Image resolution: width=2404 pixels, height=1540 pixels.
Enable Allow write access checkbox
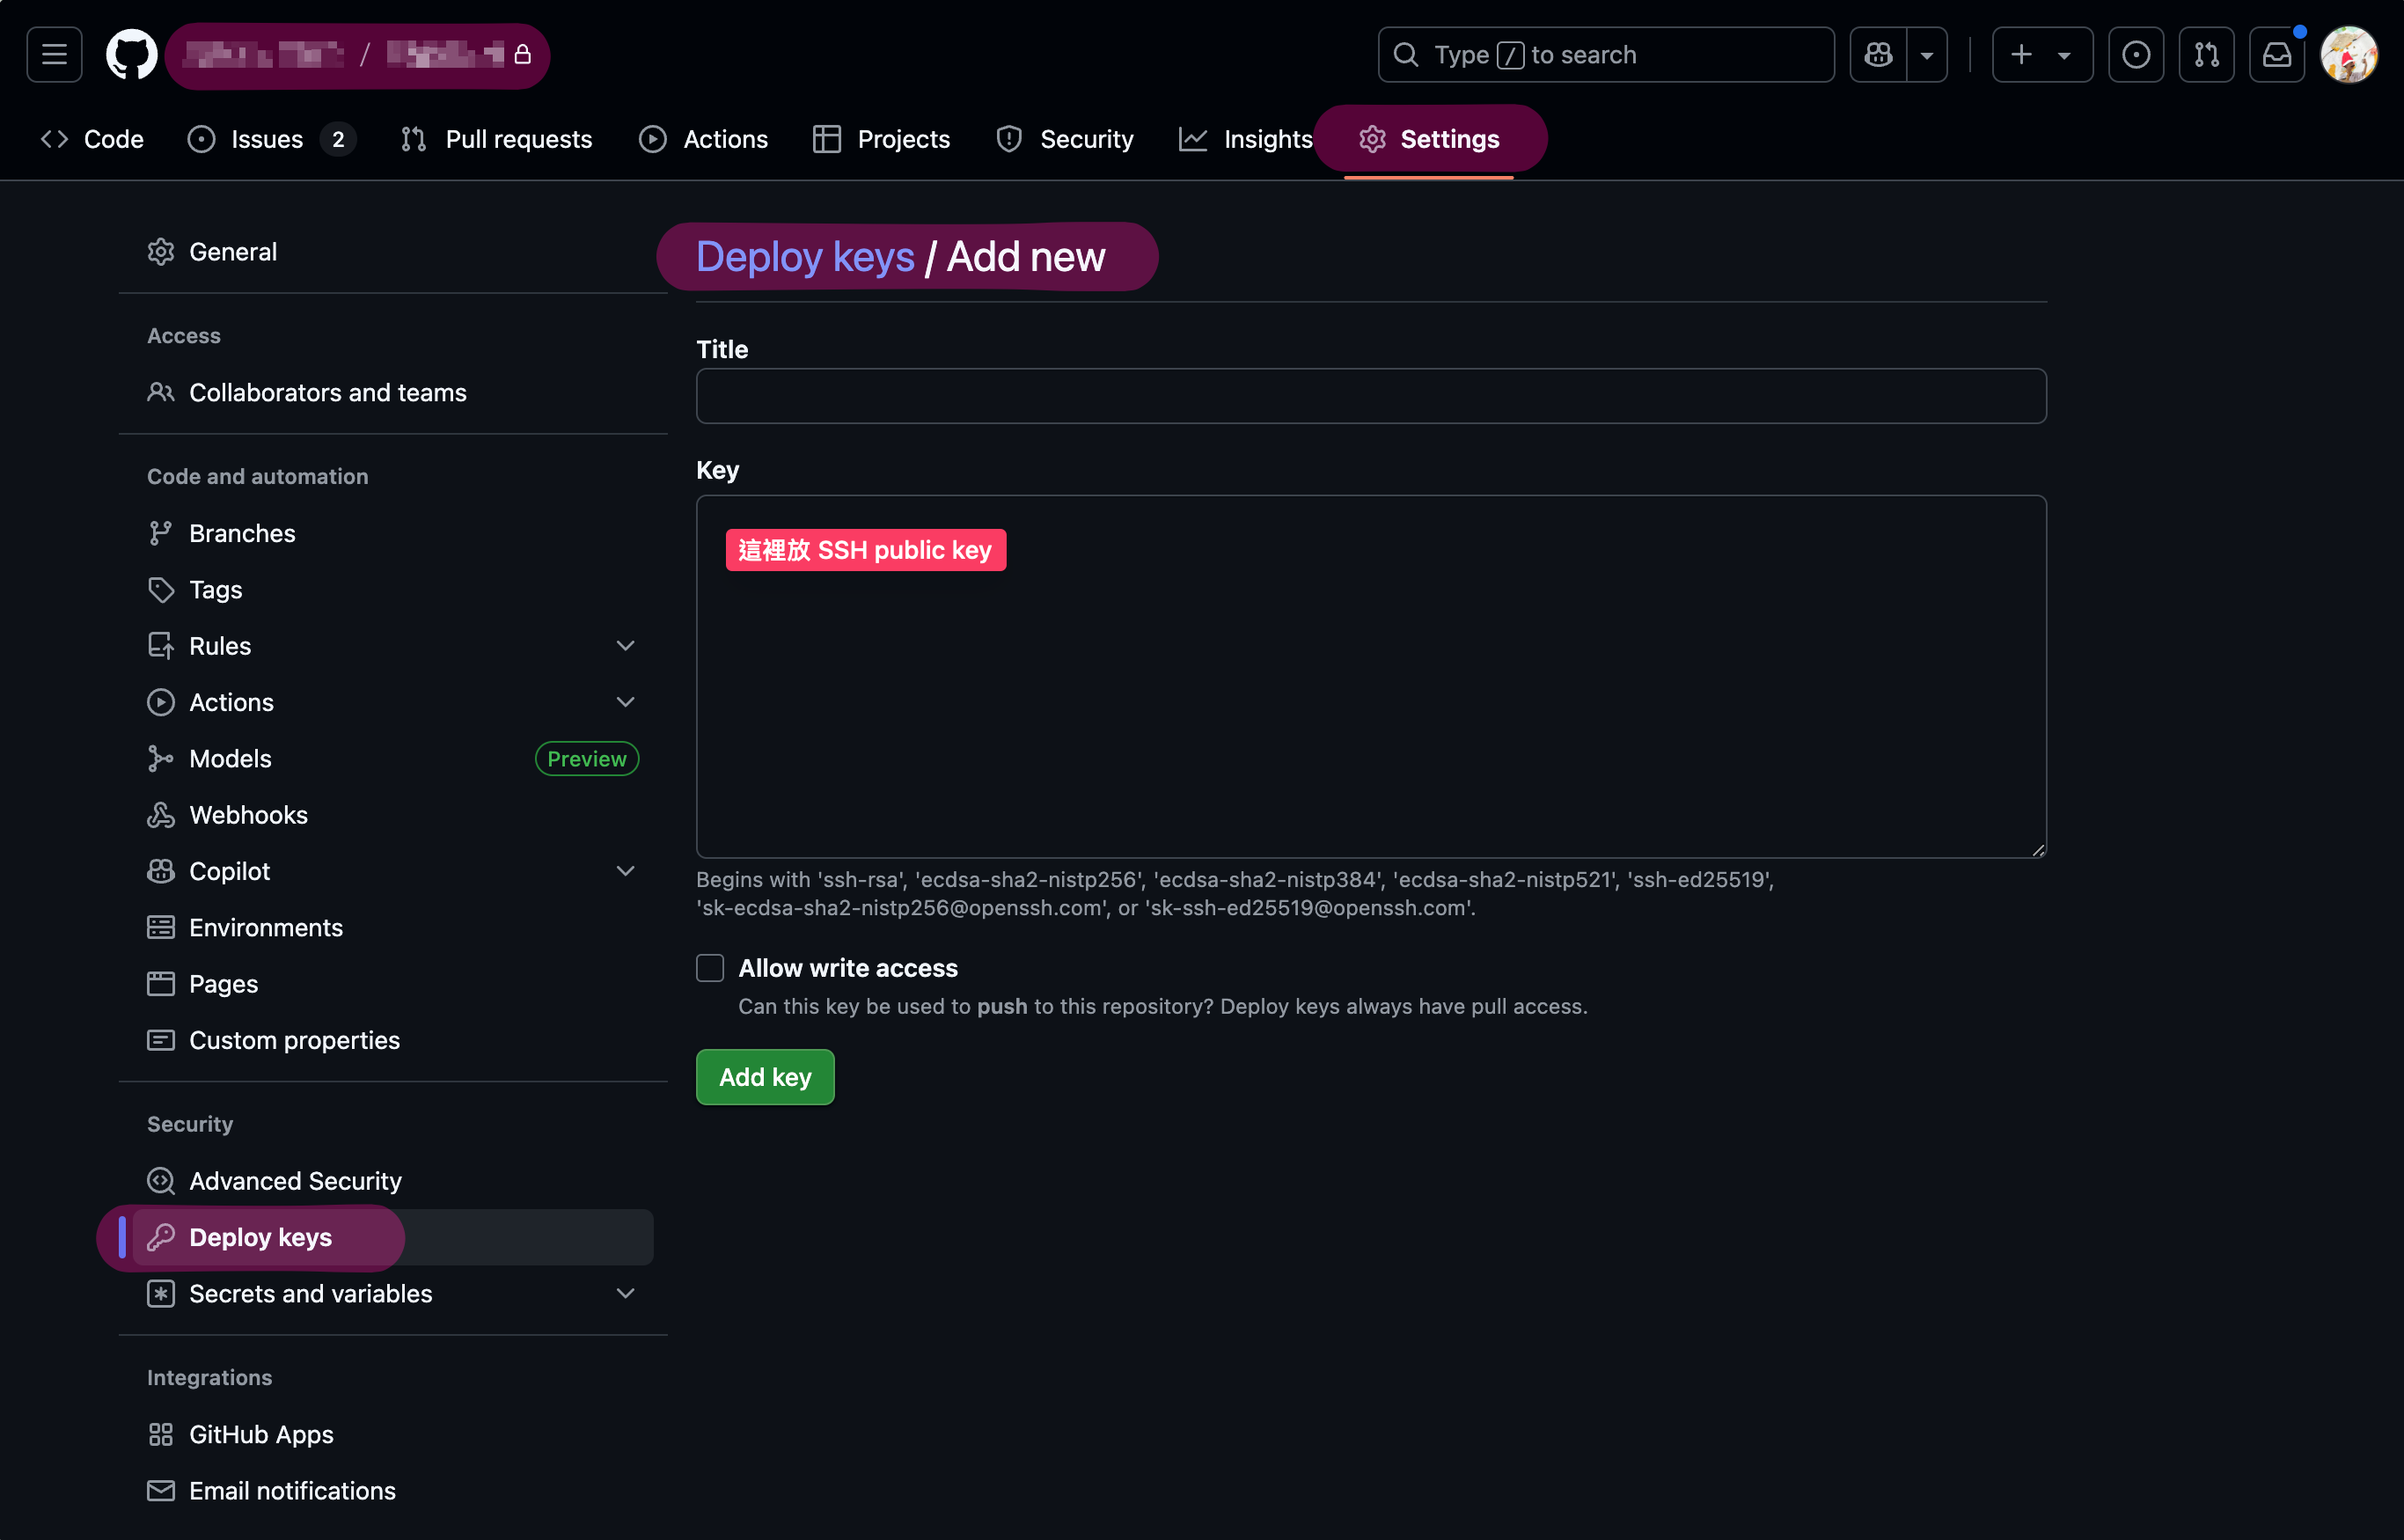(710, 968)
